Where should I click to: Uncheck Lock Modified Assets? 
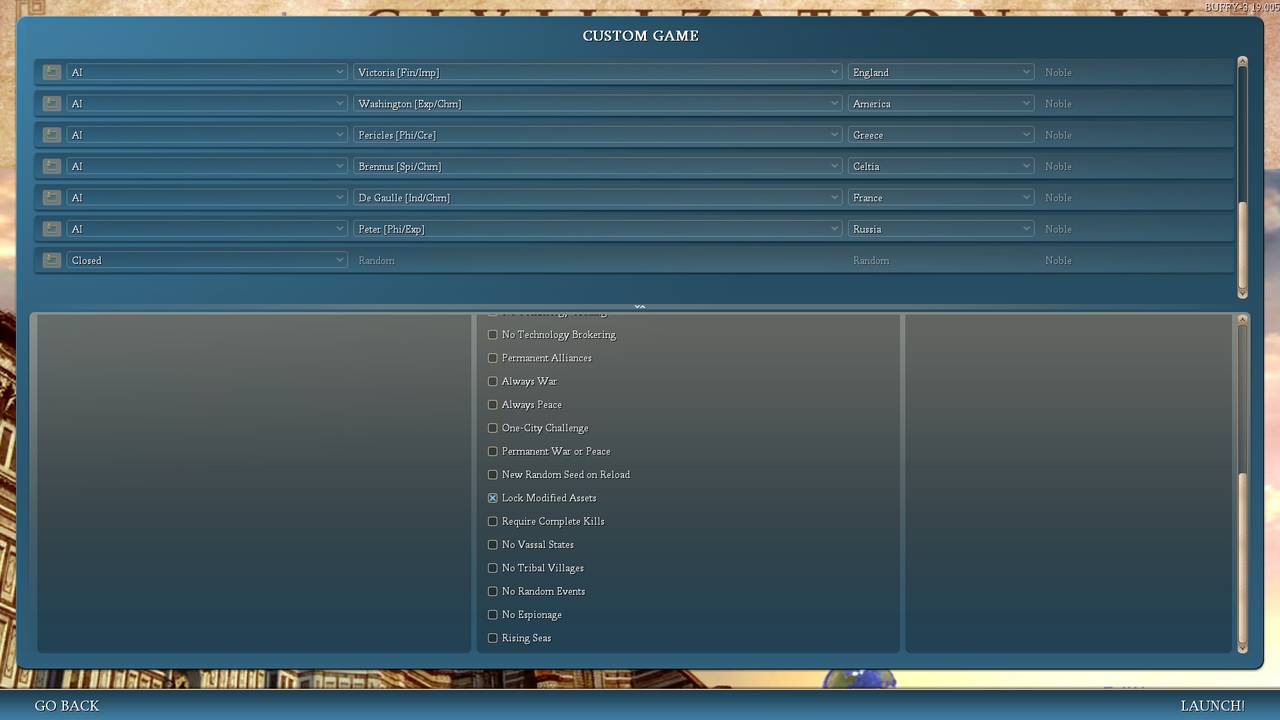(x=492, y=498)
